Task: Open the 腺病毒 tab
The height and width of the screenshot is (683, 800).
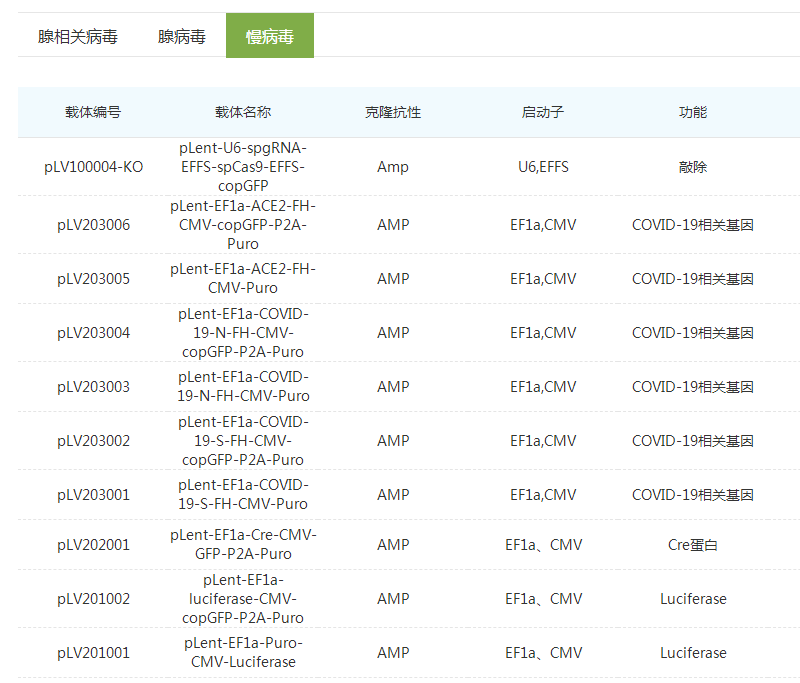Action: [x=182, y=36]
